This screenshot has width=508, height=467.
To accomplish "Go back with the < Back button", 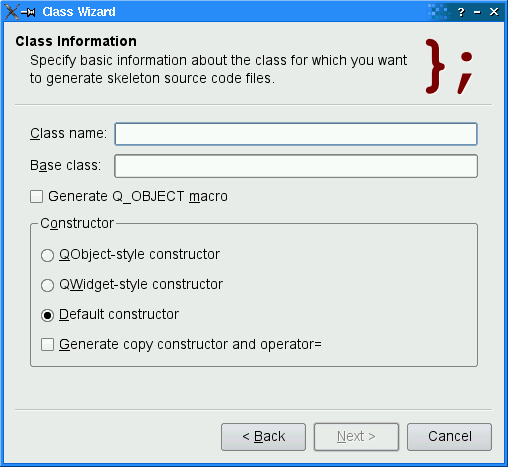I will coord(263,437).
